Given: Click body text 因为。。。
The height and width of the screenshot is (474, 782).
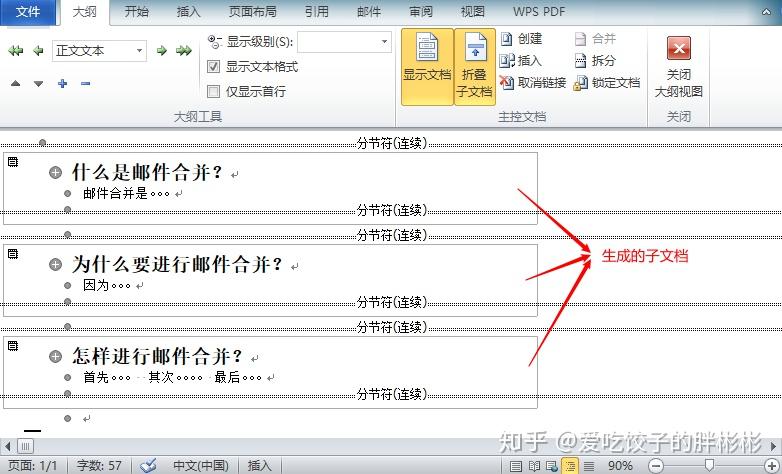Looking at the screenshot, I should 107,285.
